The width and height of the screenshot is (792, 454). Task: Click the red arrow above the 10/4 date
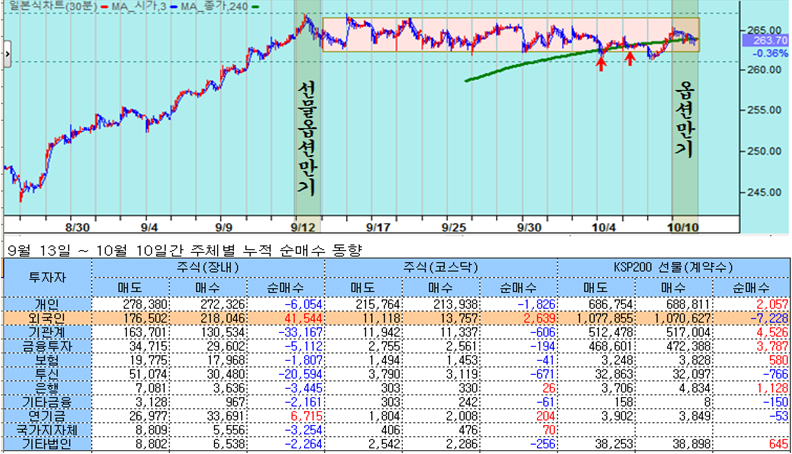601,63
